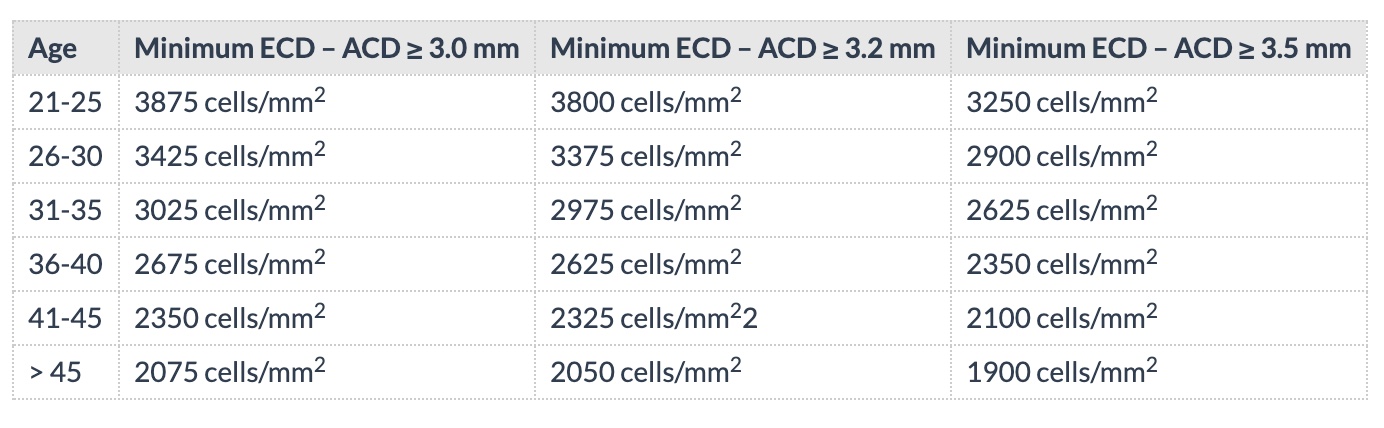Select the 2325 cells/mm² cell

(x=652, y=318)
